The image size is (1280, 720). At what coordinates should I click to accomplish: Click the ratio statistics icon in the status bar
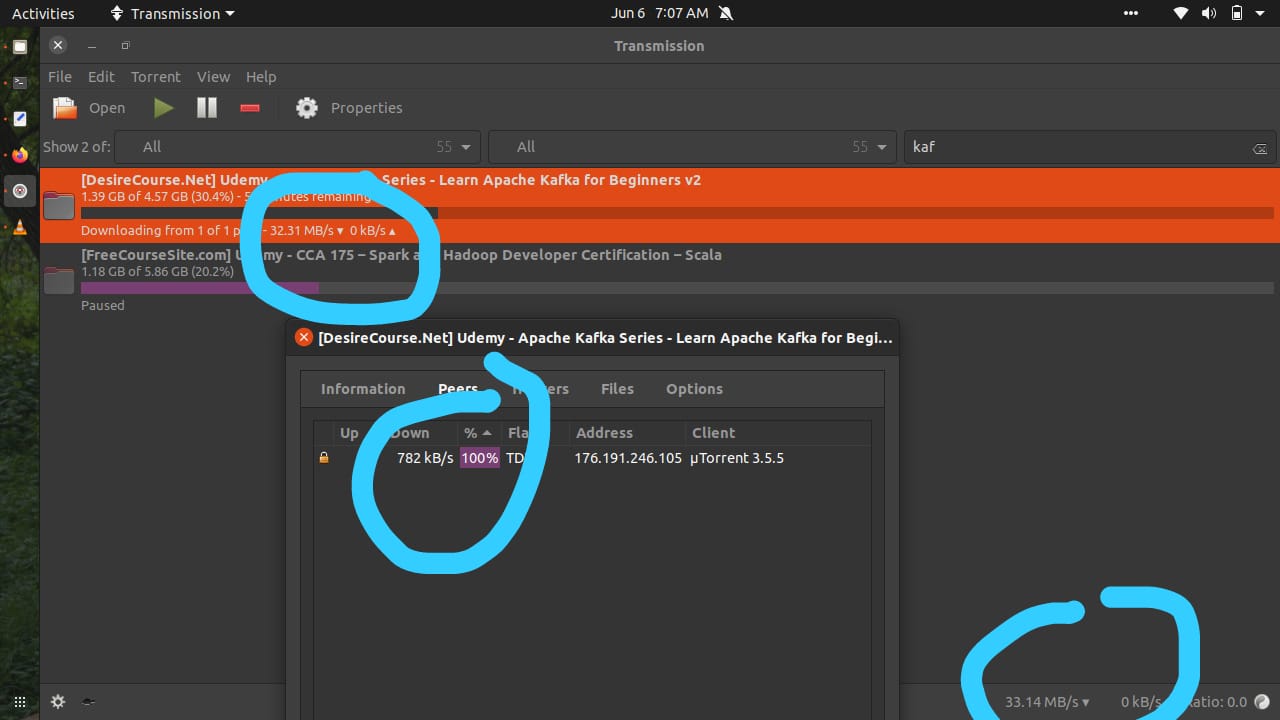[1262, 702]
